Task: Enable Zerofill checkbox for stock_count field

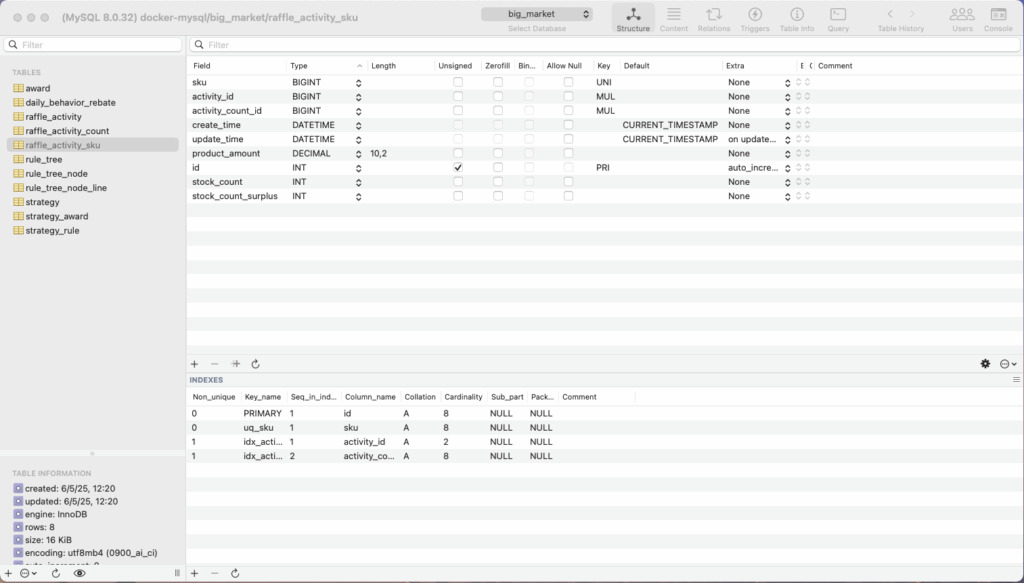Action: point(497,182)
